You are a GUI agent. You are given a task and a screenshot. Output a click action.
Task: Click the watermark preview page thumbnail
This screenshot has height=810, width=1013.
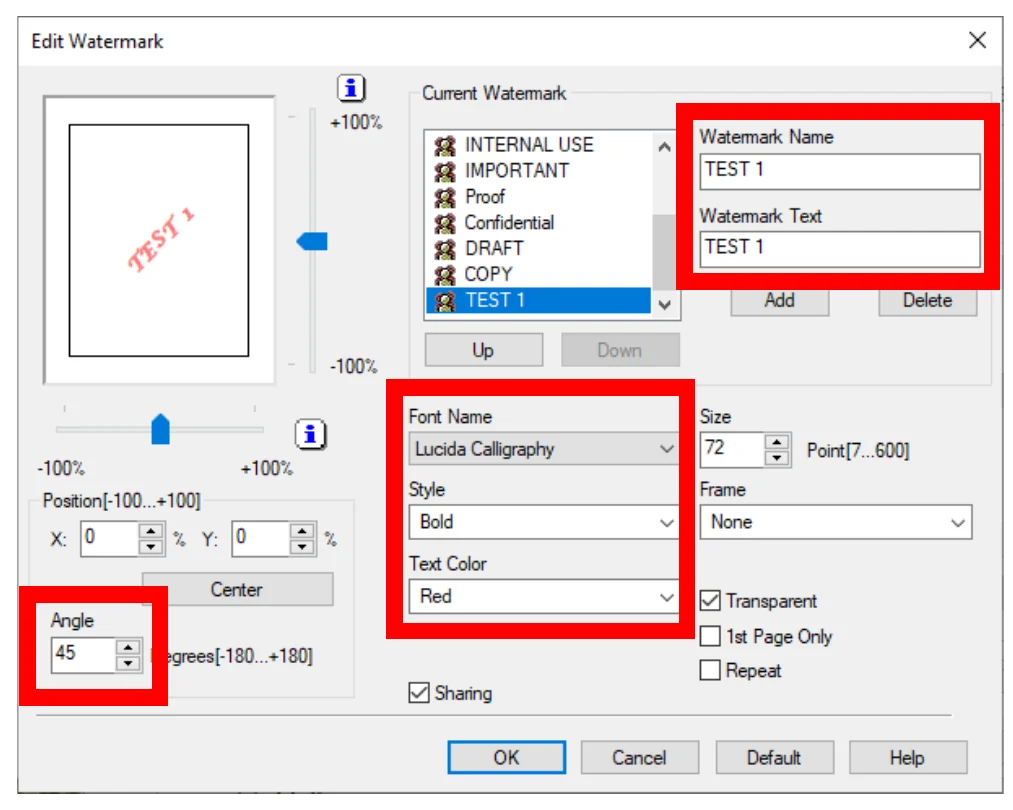(159, 240)
